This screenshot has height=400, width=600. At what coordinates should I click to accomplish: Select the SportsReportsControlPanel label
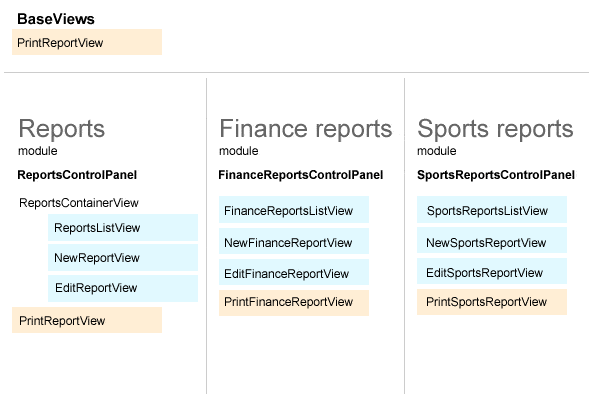pos(496,175)
